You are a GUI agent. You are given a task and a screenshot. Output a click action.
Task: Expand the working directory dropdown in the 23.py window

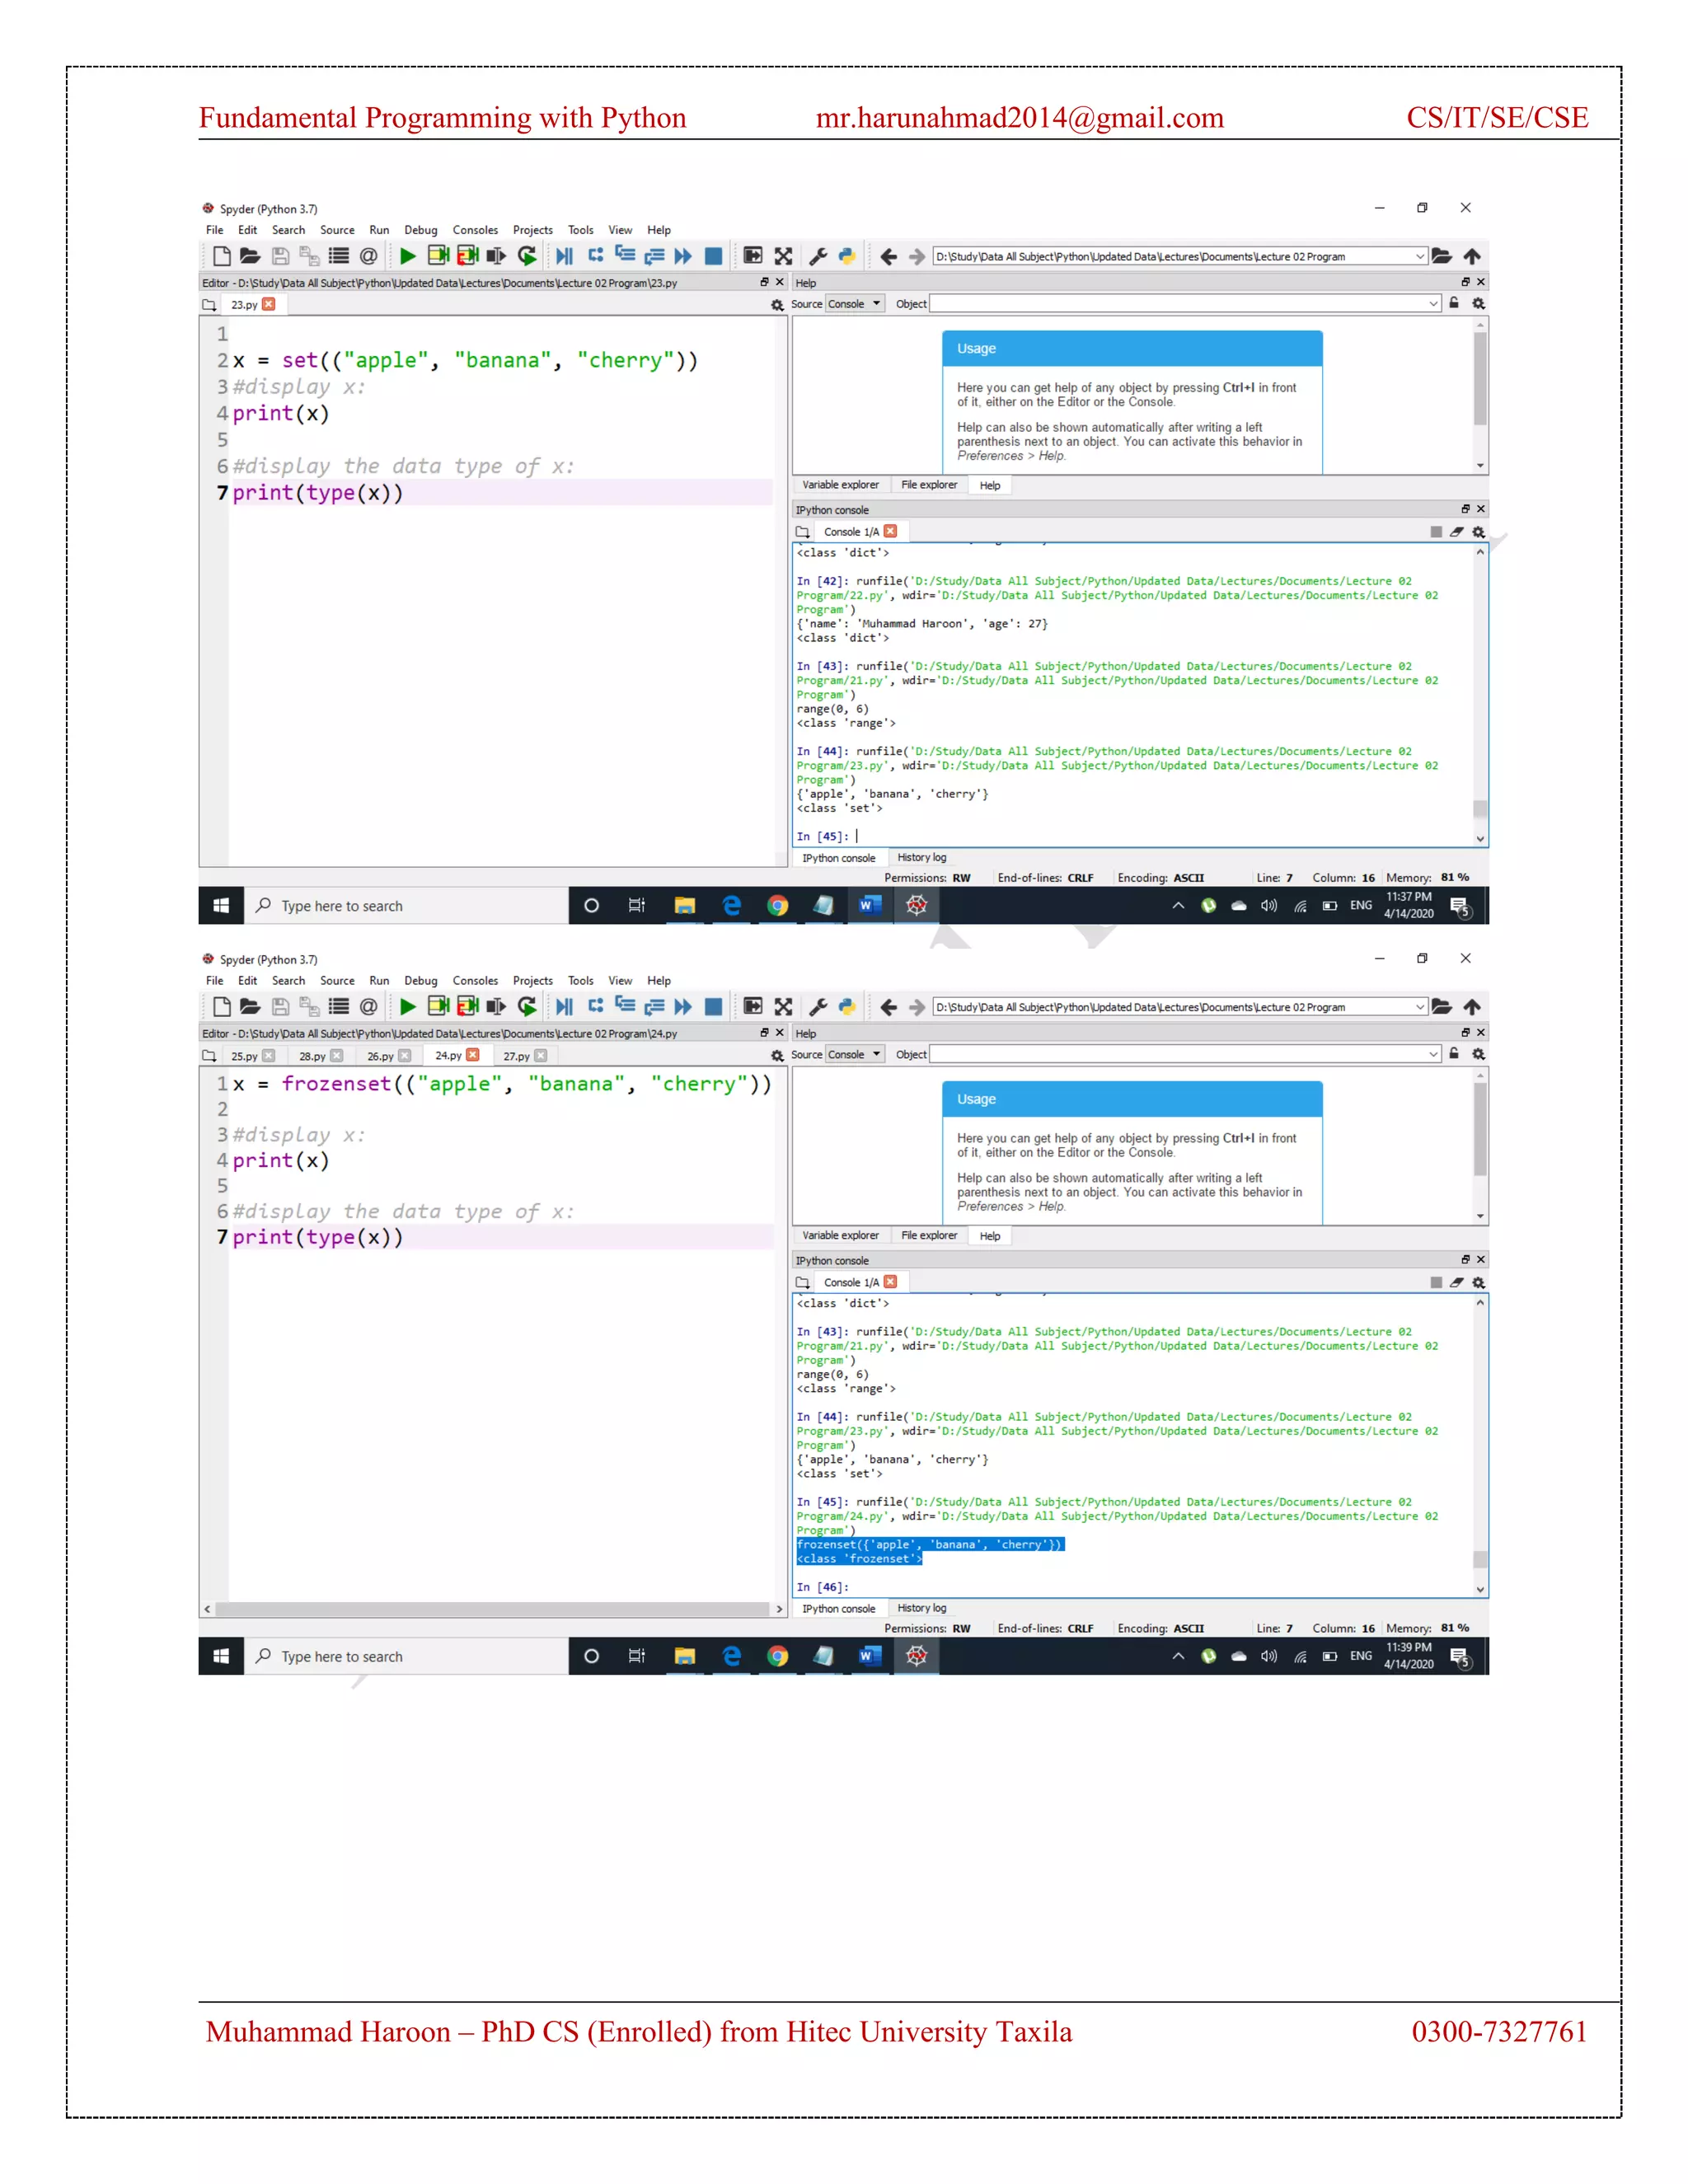1420,256
